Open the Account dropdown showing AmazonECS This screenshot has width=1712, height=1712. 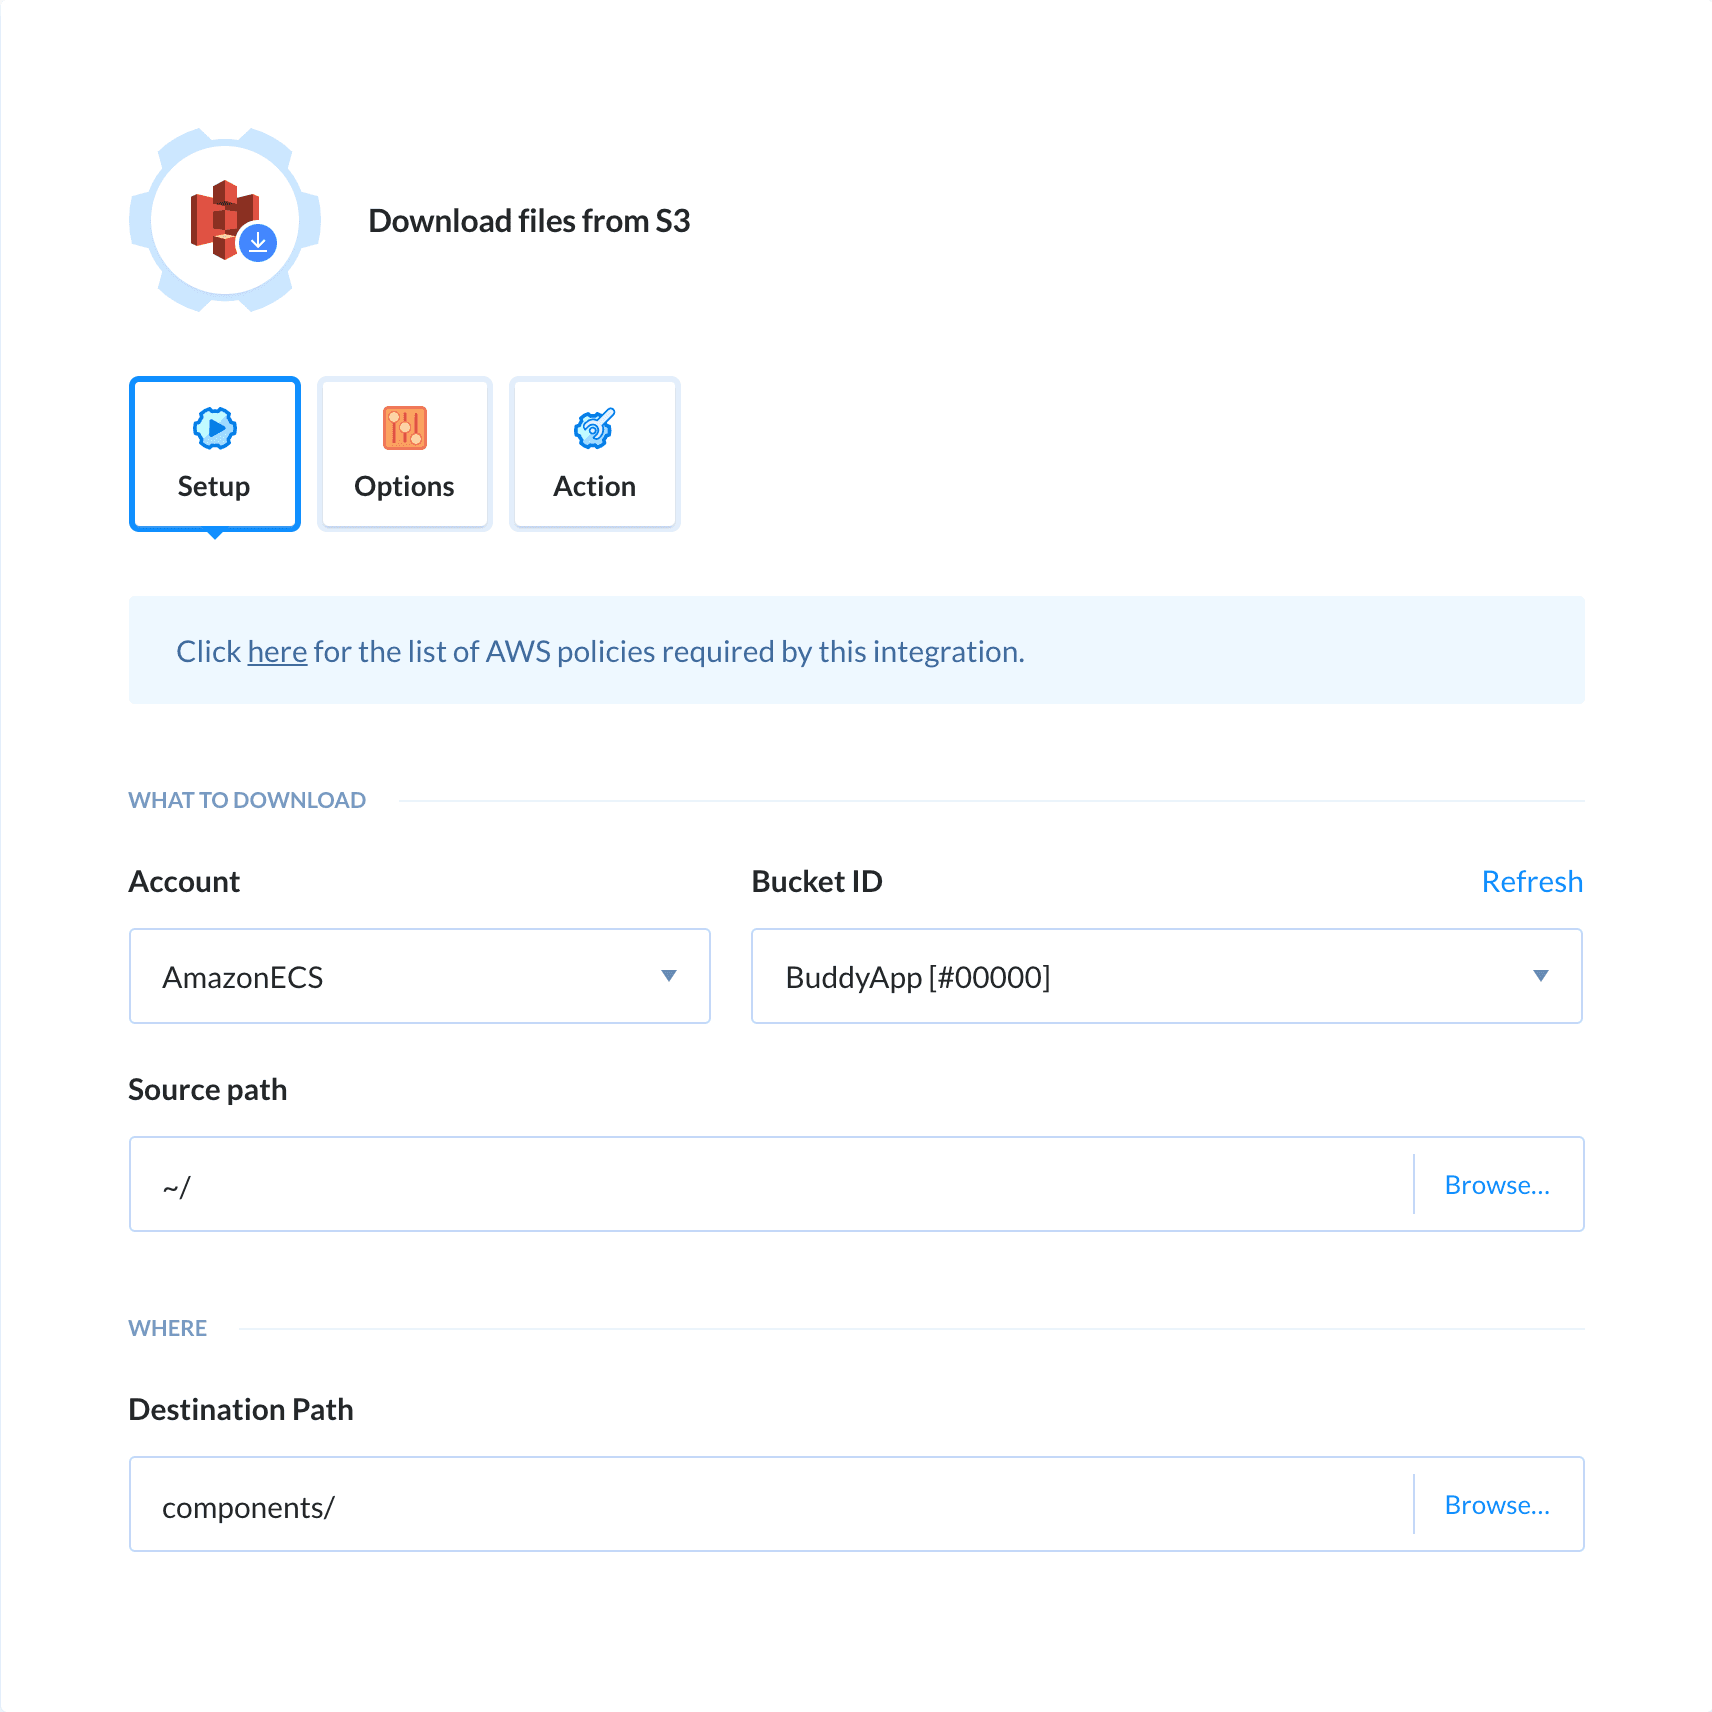(x=419, y=976)
